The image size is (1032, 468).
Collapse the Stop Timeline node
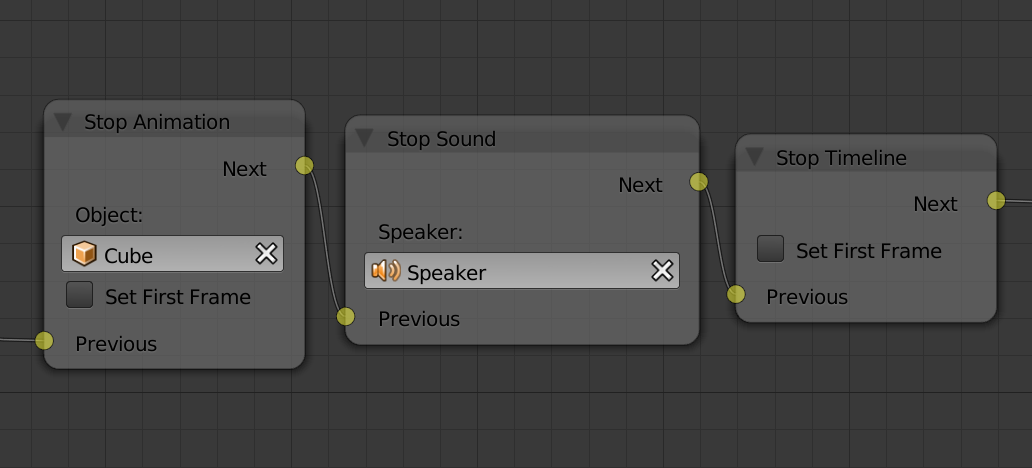pos(754,157)
